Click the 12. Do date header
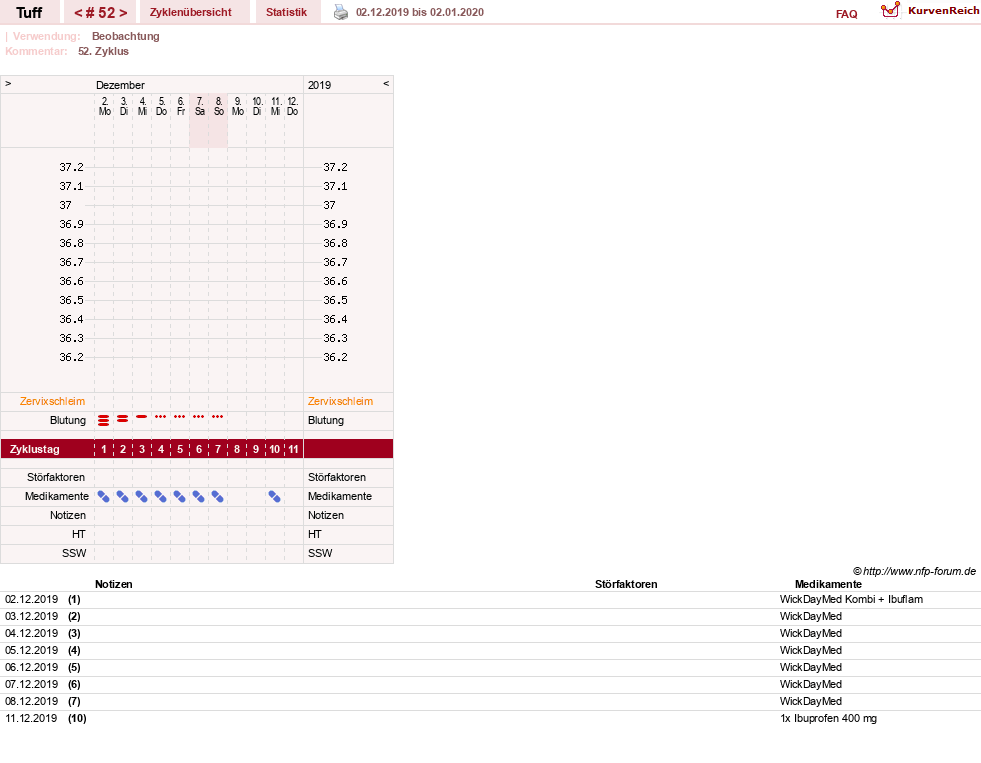 coord(293,106)
